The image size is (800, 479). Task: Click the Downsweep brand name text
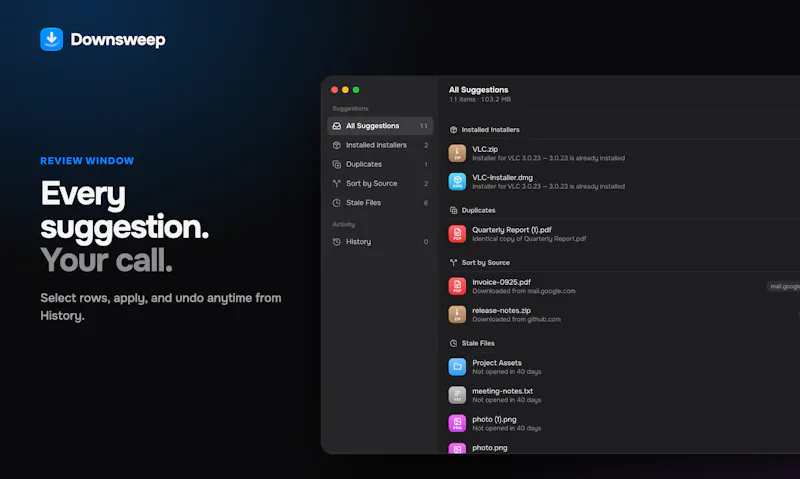118,40
